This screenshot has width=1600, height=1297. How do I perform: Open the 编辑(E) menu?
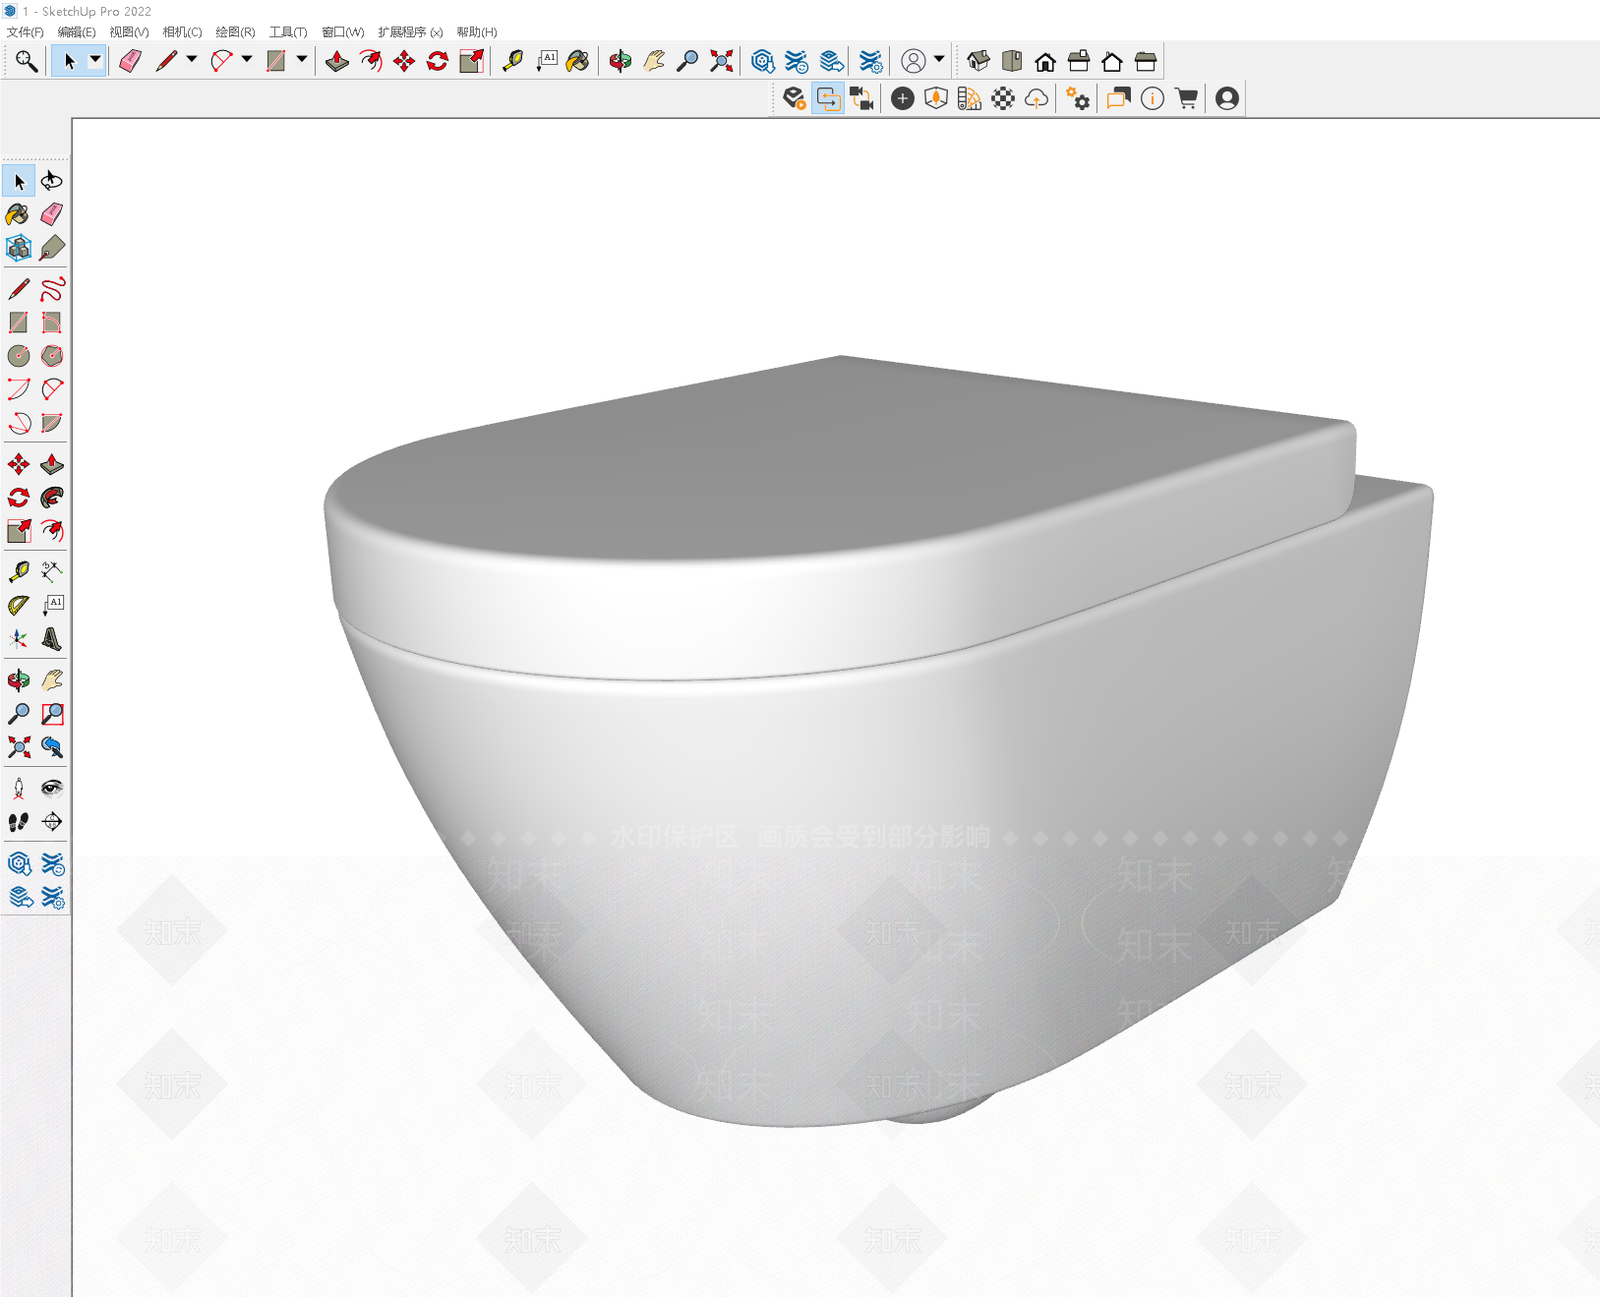tap(77, 32)
